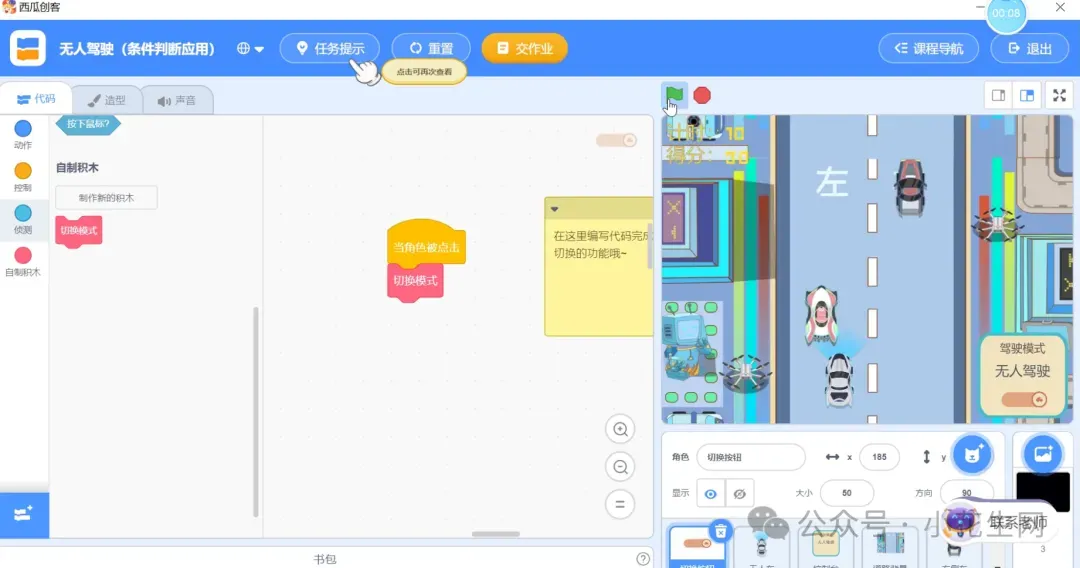1080x568 pixels.
Task: Select the road background sprite thumbnail
Action: 889,548
